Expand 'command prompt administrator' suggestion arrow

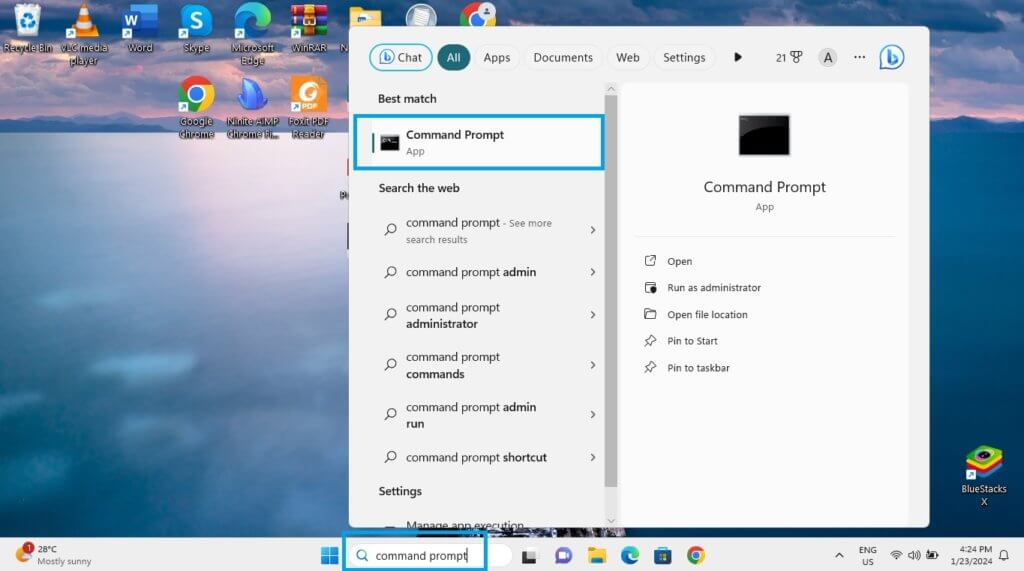click(x=592, y=315)
